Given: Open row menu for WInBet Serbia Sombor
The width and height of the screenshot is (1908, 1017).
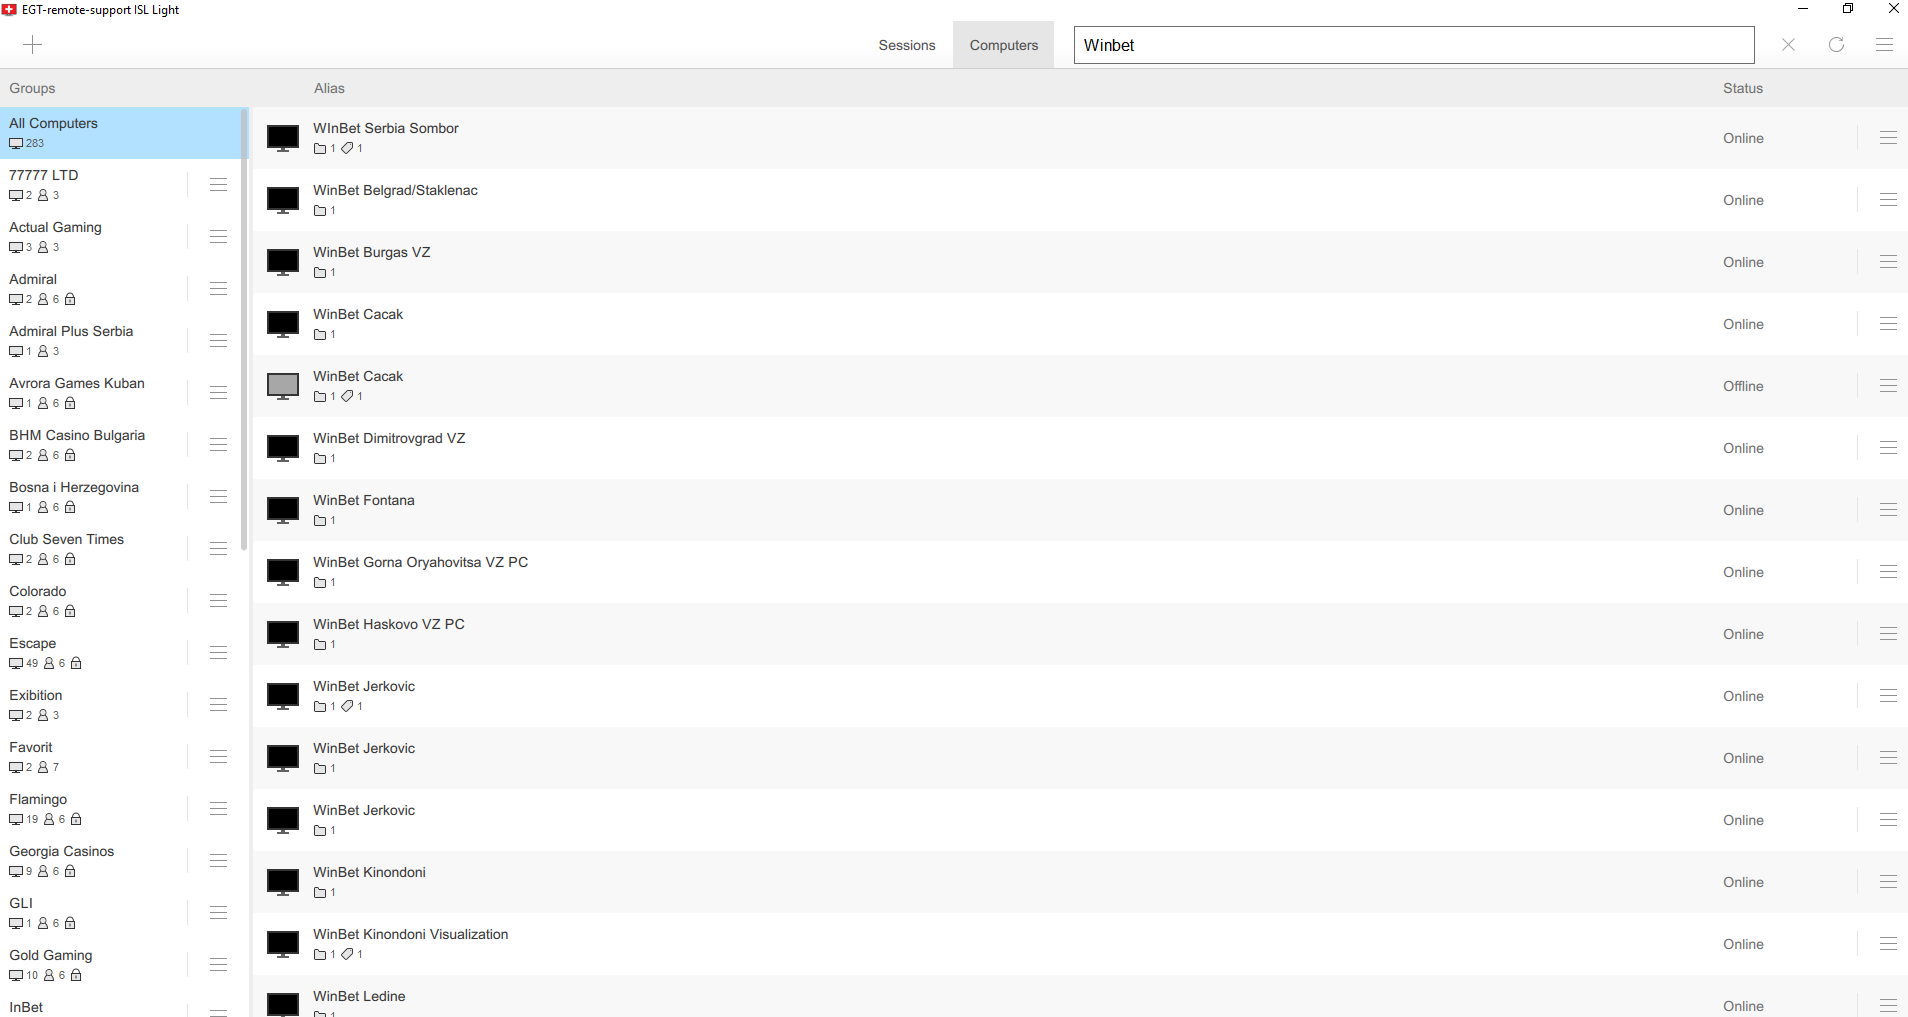Looking at the screenshot, I should (x=1888, y=138).
